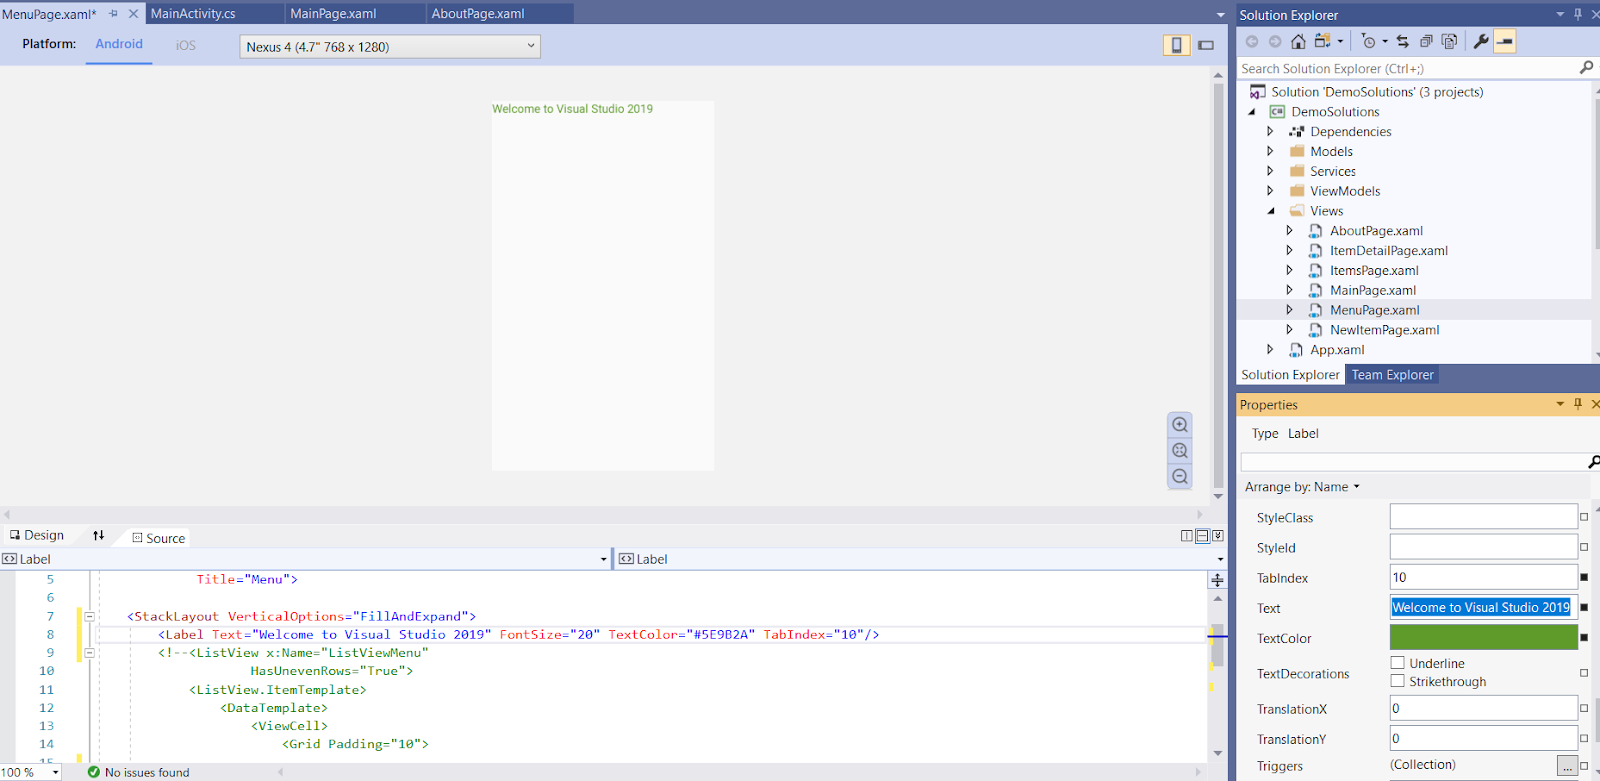Pin the Properties panel
Screen dimensions: 1600x781
click(x=1578, y=404)
